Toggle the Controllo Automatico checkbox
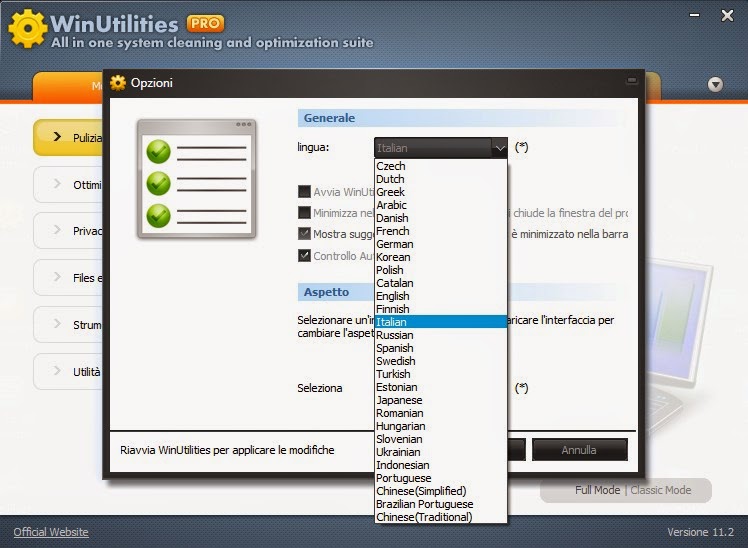748x548 pixels. (304, 255)
